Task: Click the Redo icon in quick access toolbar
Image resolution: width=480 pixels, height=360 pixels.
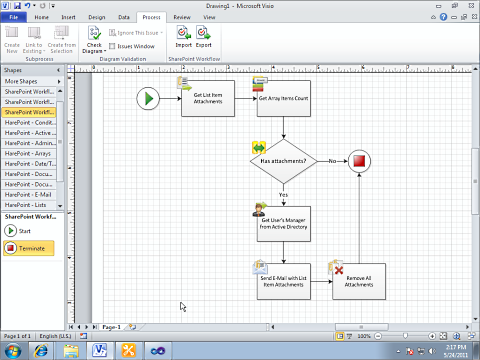Action: click(42, 6)
